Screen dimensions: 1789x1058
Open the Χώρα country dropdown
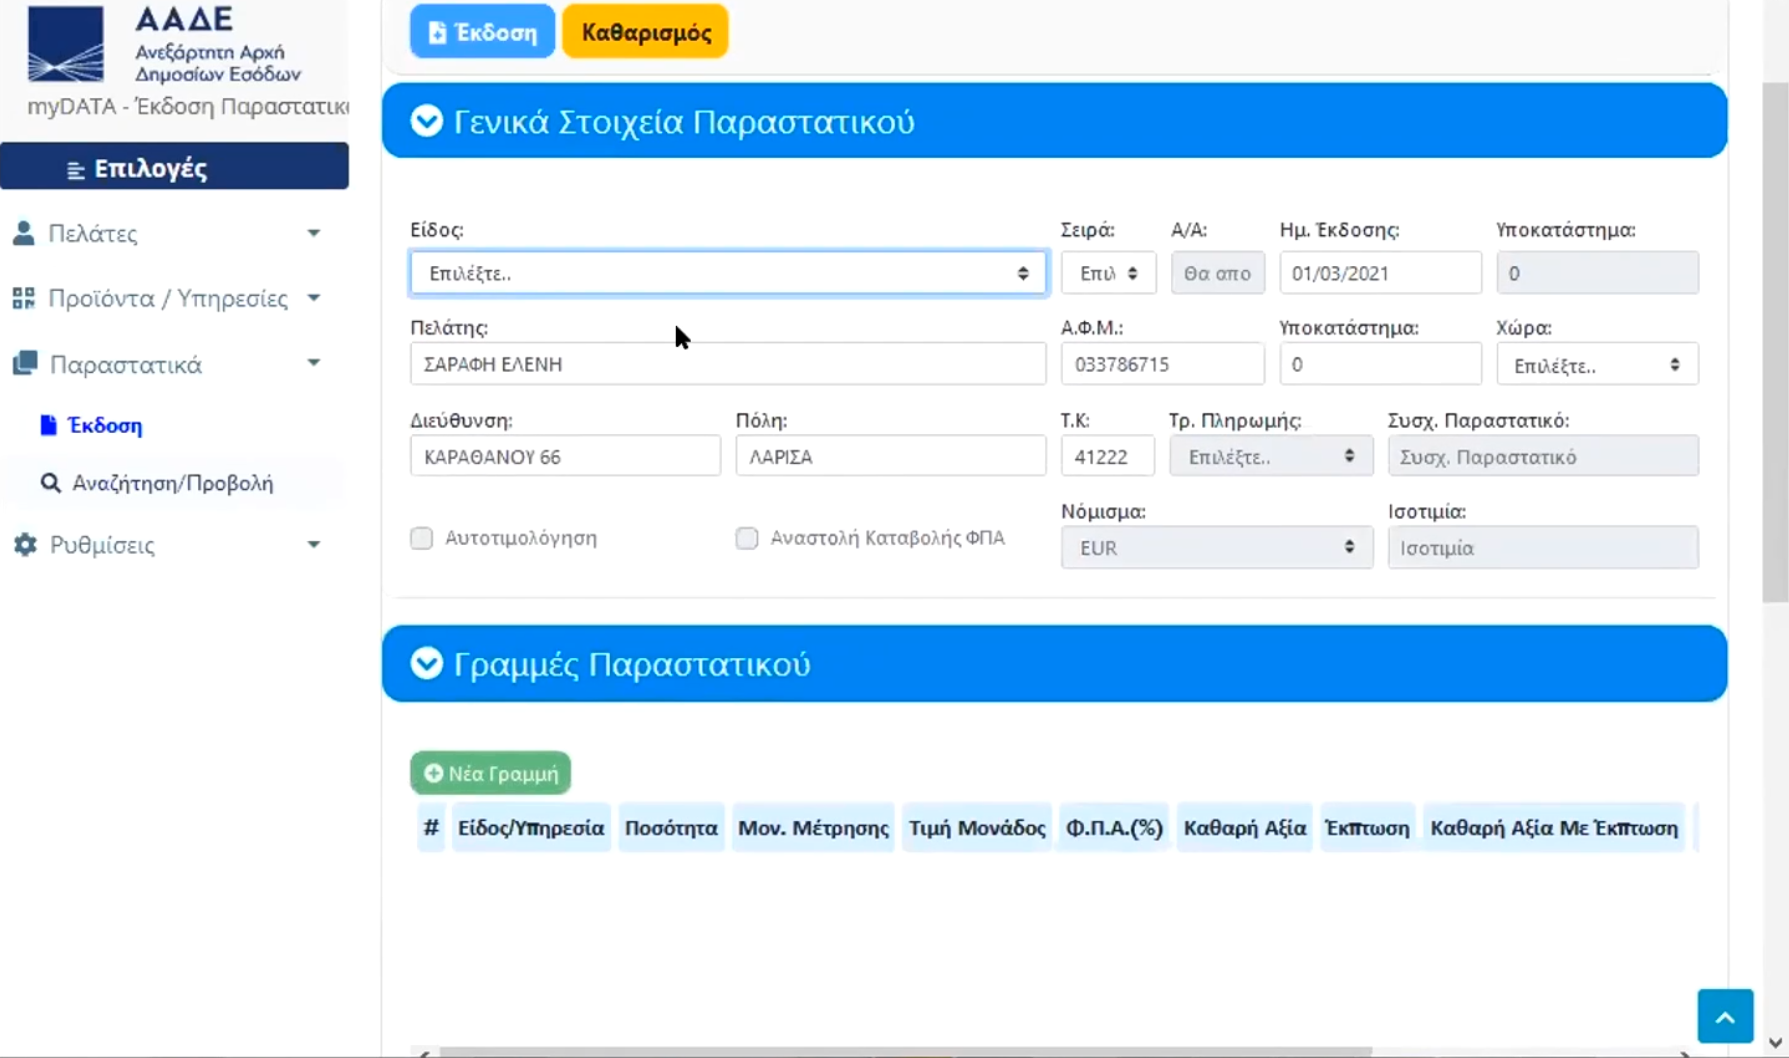pos(1596,365)
